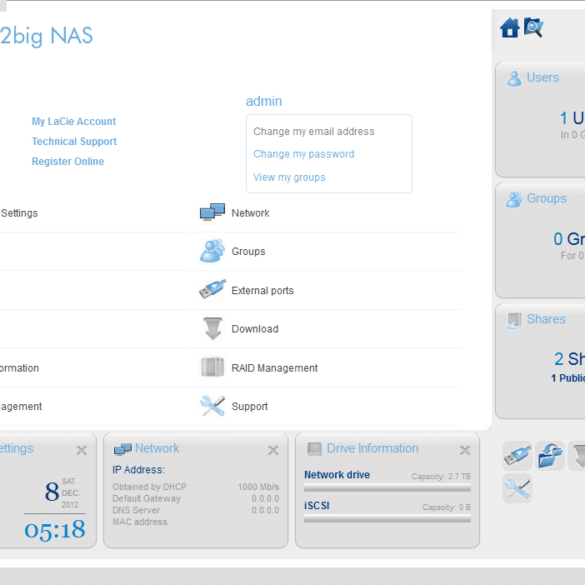The image size is (585, 585).
Task: Click the admin username heading
Action: (264, 101)
